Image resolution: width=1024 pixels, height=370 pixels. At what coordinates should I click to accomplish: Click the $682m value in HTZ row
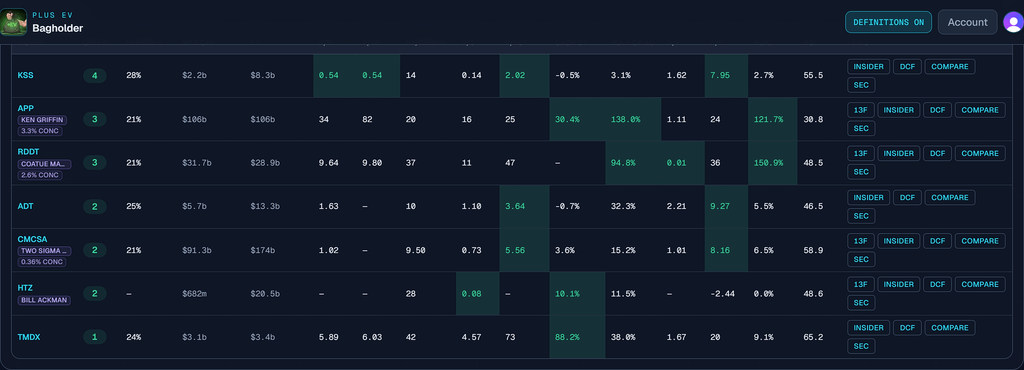pyautogui.click(x=195, y=294)
